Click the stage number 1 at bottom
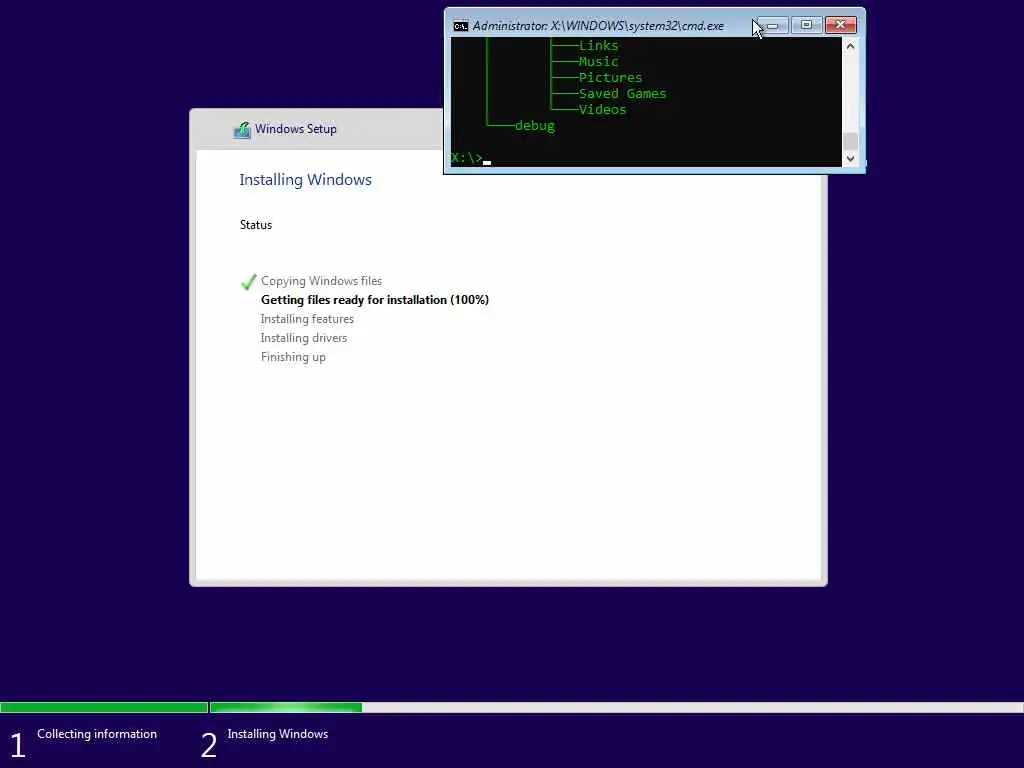 pos(18,745)
